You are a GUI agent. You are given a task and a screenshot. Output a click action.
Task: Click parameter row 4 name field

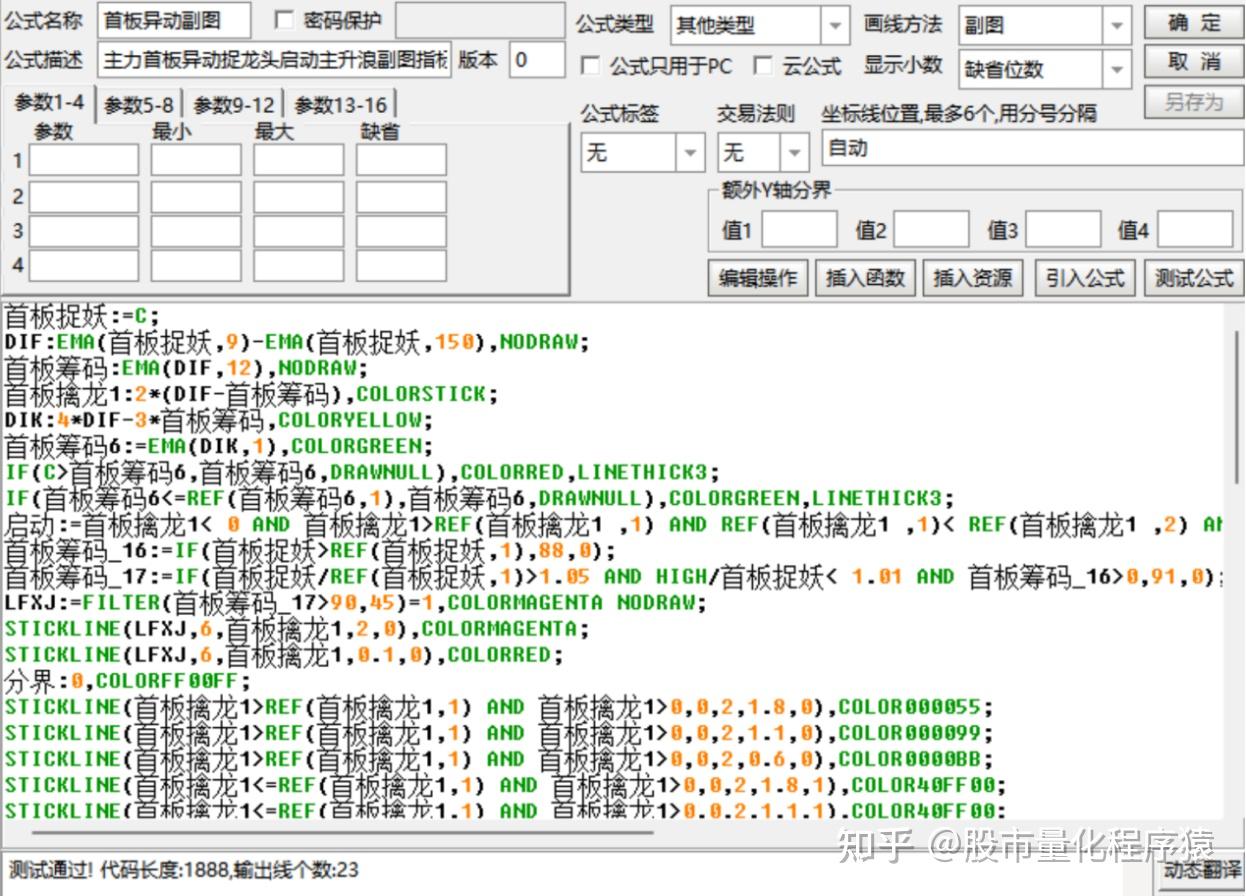(x=84, y=266)
